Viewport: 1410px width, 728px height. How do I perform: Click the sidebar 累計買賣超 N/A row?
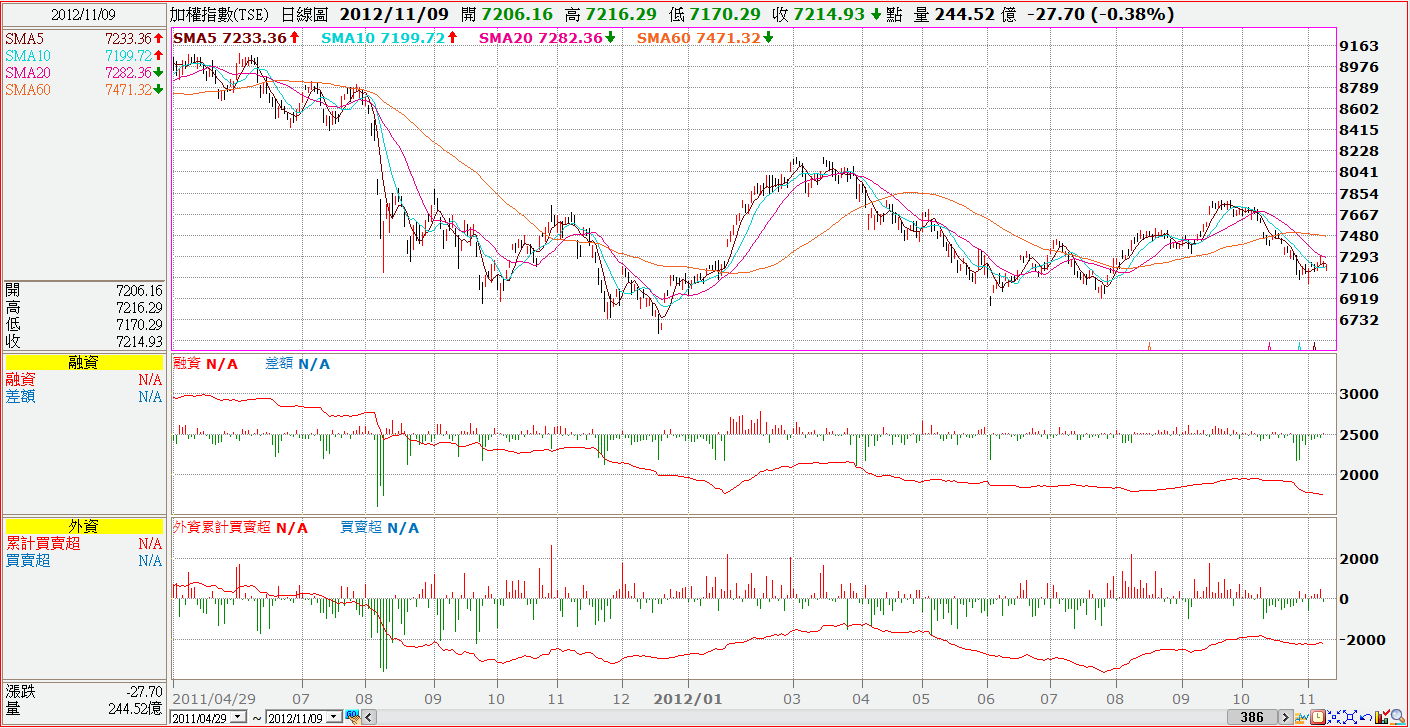coord(83,543)
